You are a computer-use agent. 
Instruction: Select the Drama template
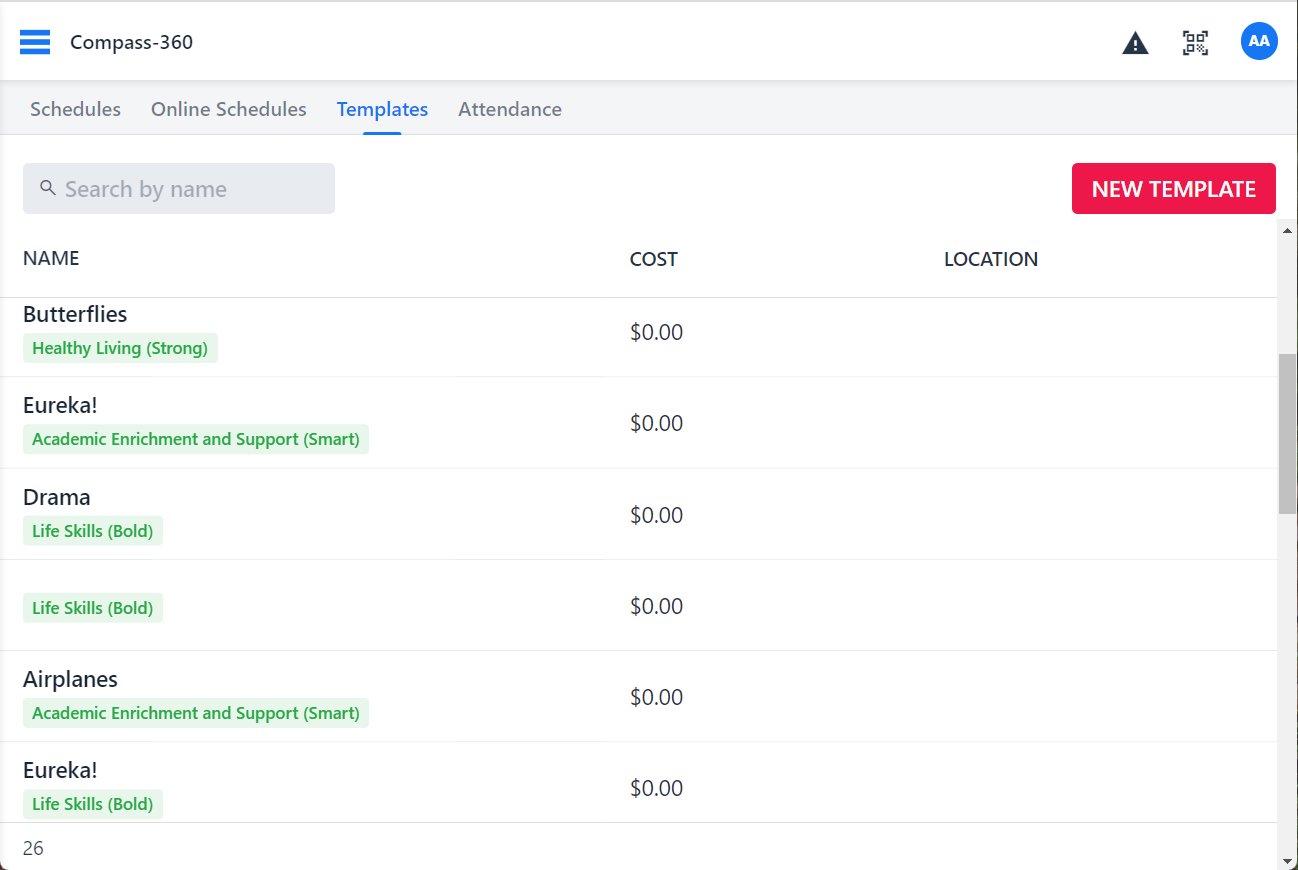coord(57,497)
